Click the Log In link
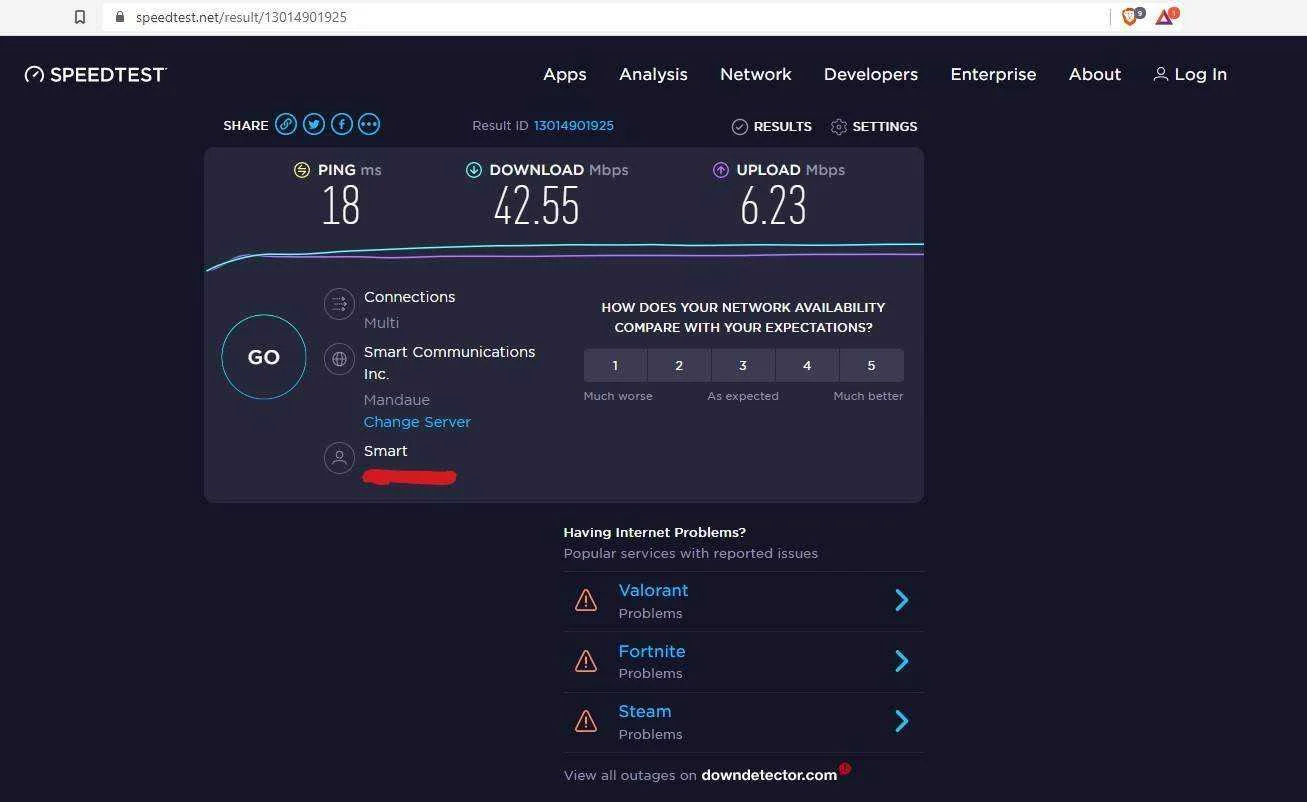 [1200, 74]
